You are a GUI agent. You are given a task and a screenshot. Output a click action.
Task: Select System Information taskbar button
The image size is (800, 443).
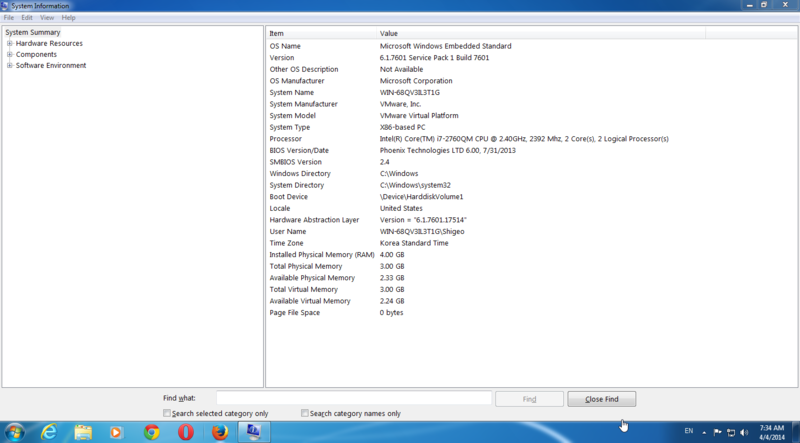coord(254,432)
